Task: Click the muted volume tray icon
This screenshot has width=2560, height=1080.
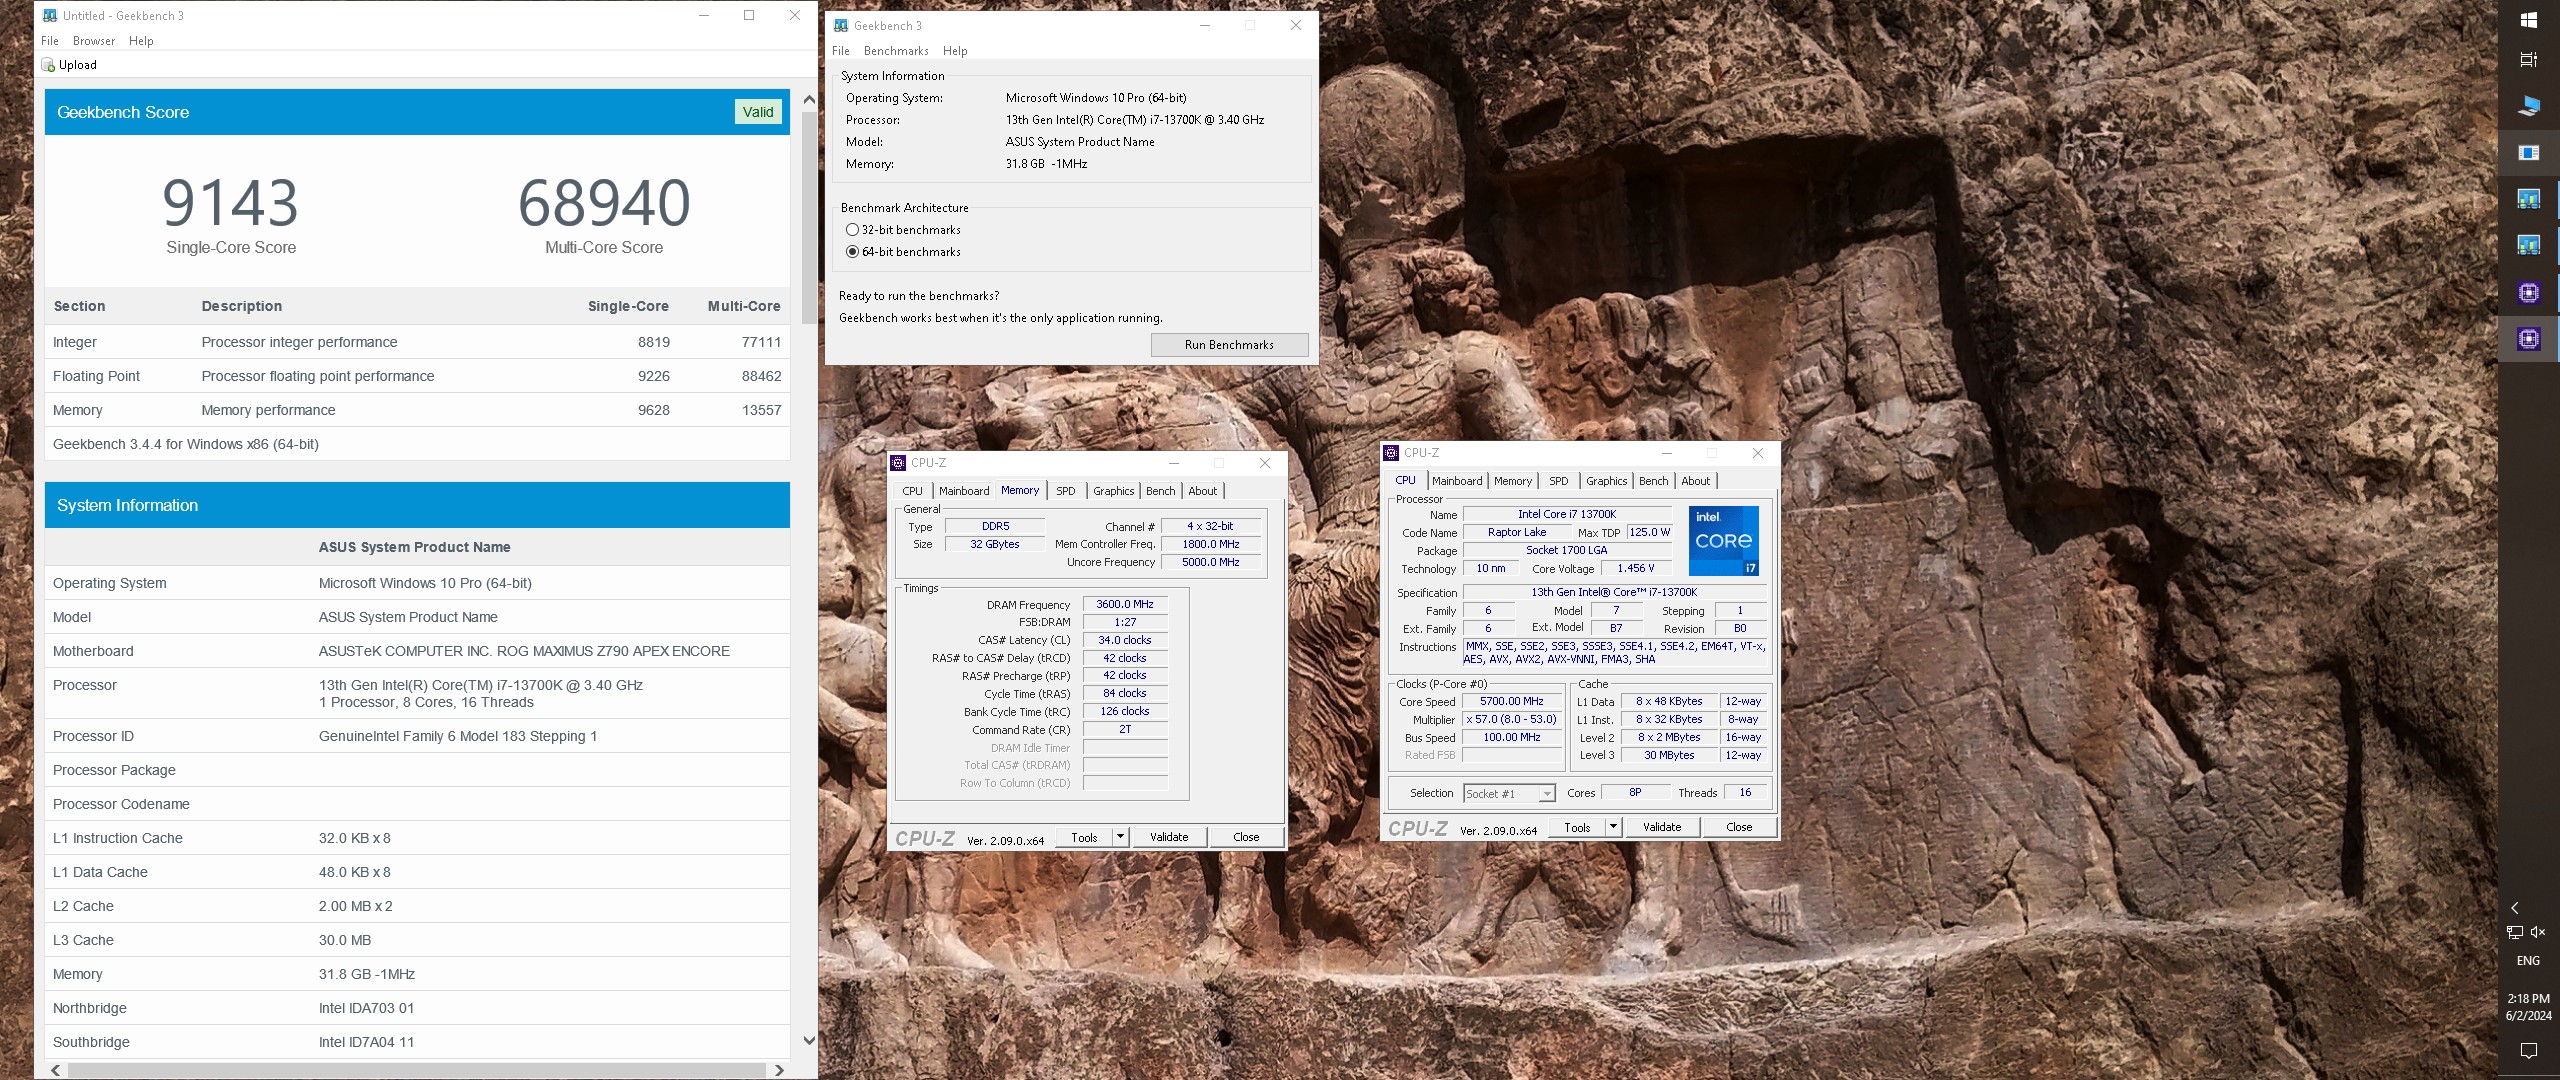Action: click(x=2538, y=932)
